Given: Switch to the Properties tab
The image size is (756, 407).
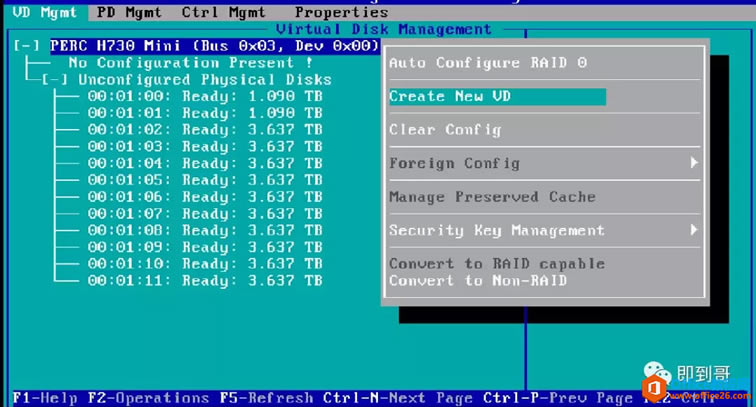Looking at the screenshot, I should [341, 13].
